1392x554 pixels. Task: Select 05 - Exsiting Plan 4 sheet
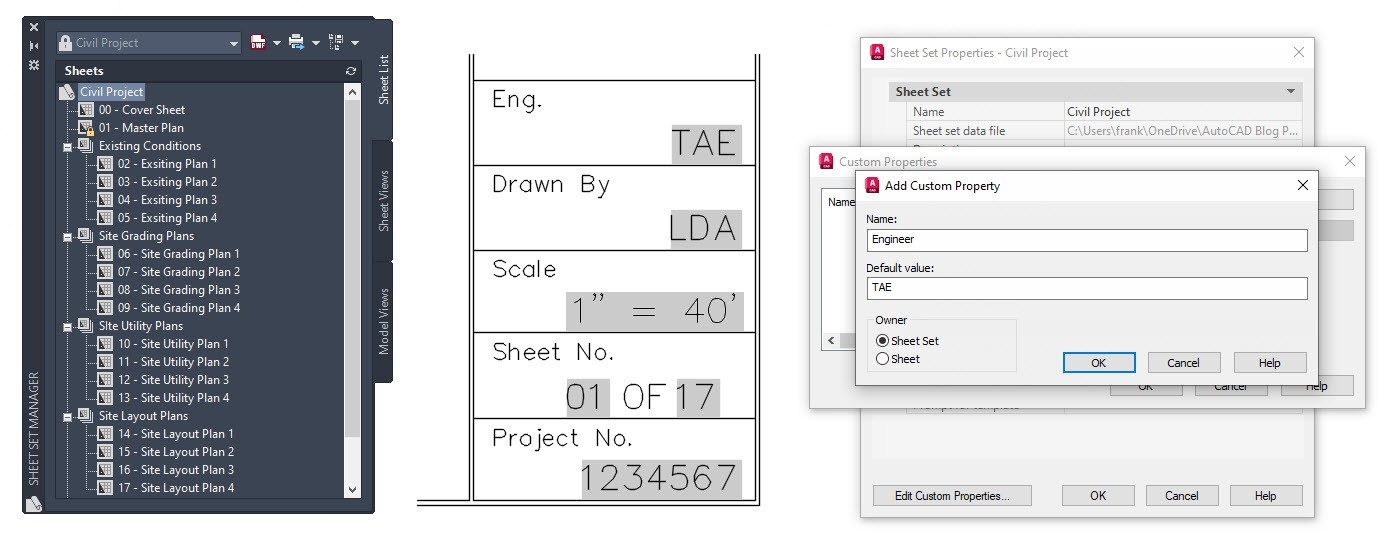pyautogui.click(x=167, y=218)
